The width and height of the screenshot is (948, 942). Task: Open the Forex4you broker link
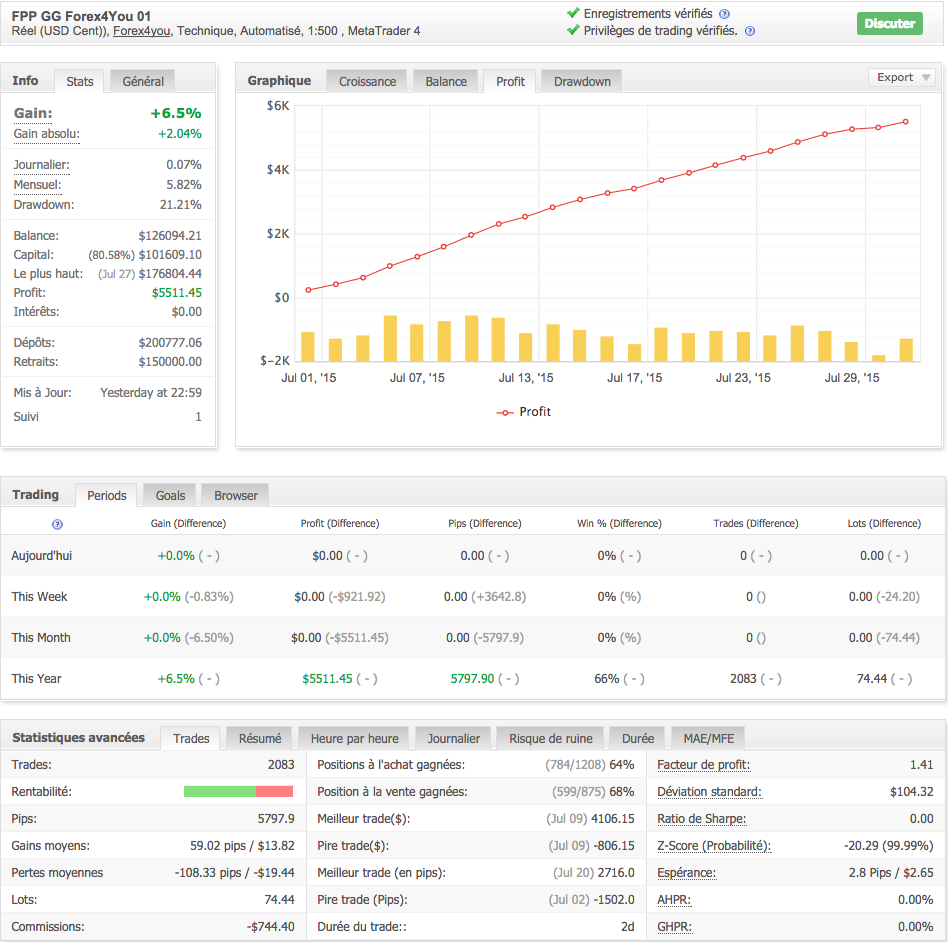point(141,31)
